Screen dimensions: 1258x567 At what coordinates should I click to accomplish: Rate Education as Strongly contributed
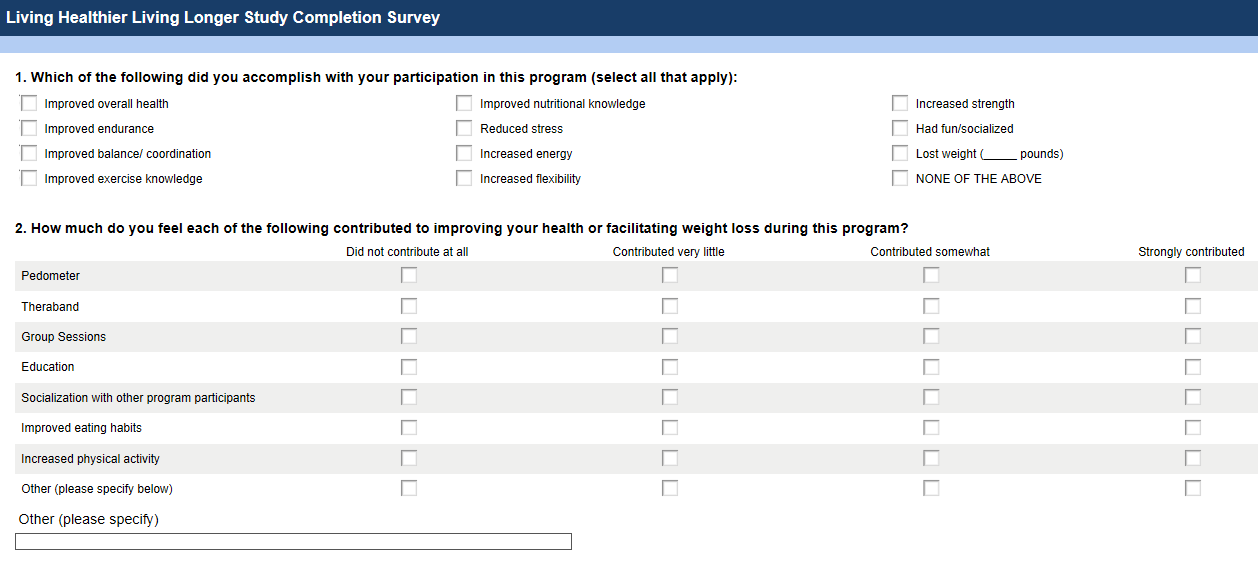point(1193,367)
